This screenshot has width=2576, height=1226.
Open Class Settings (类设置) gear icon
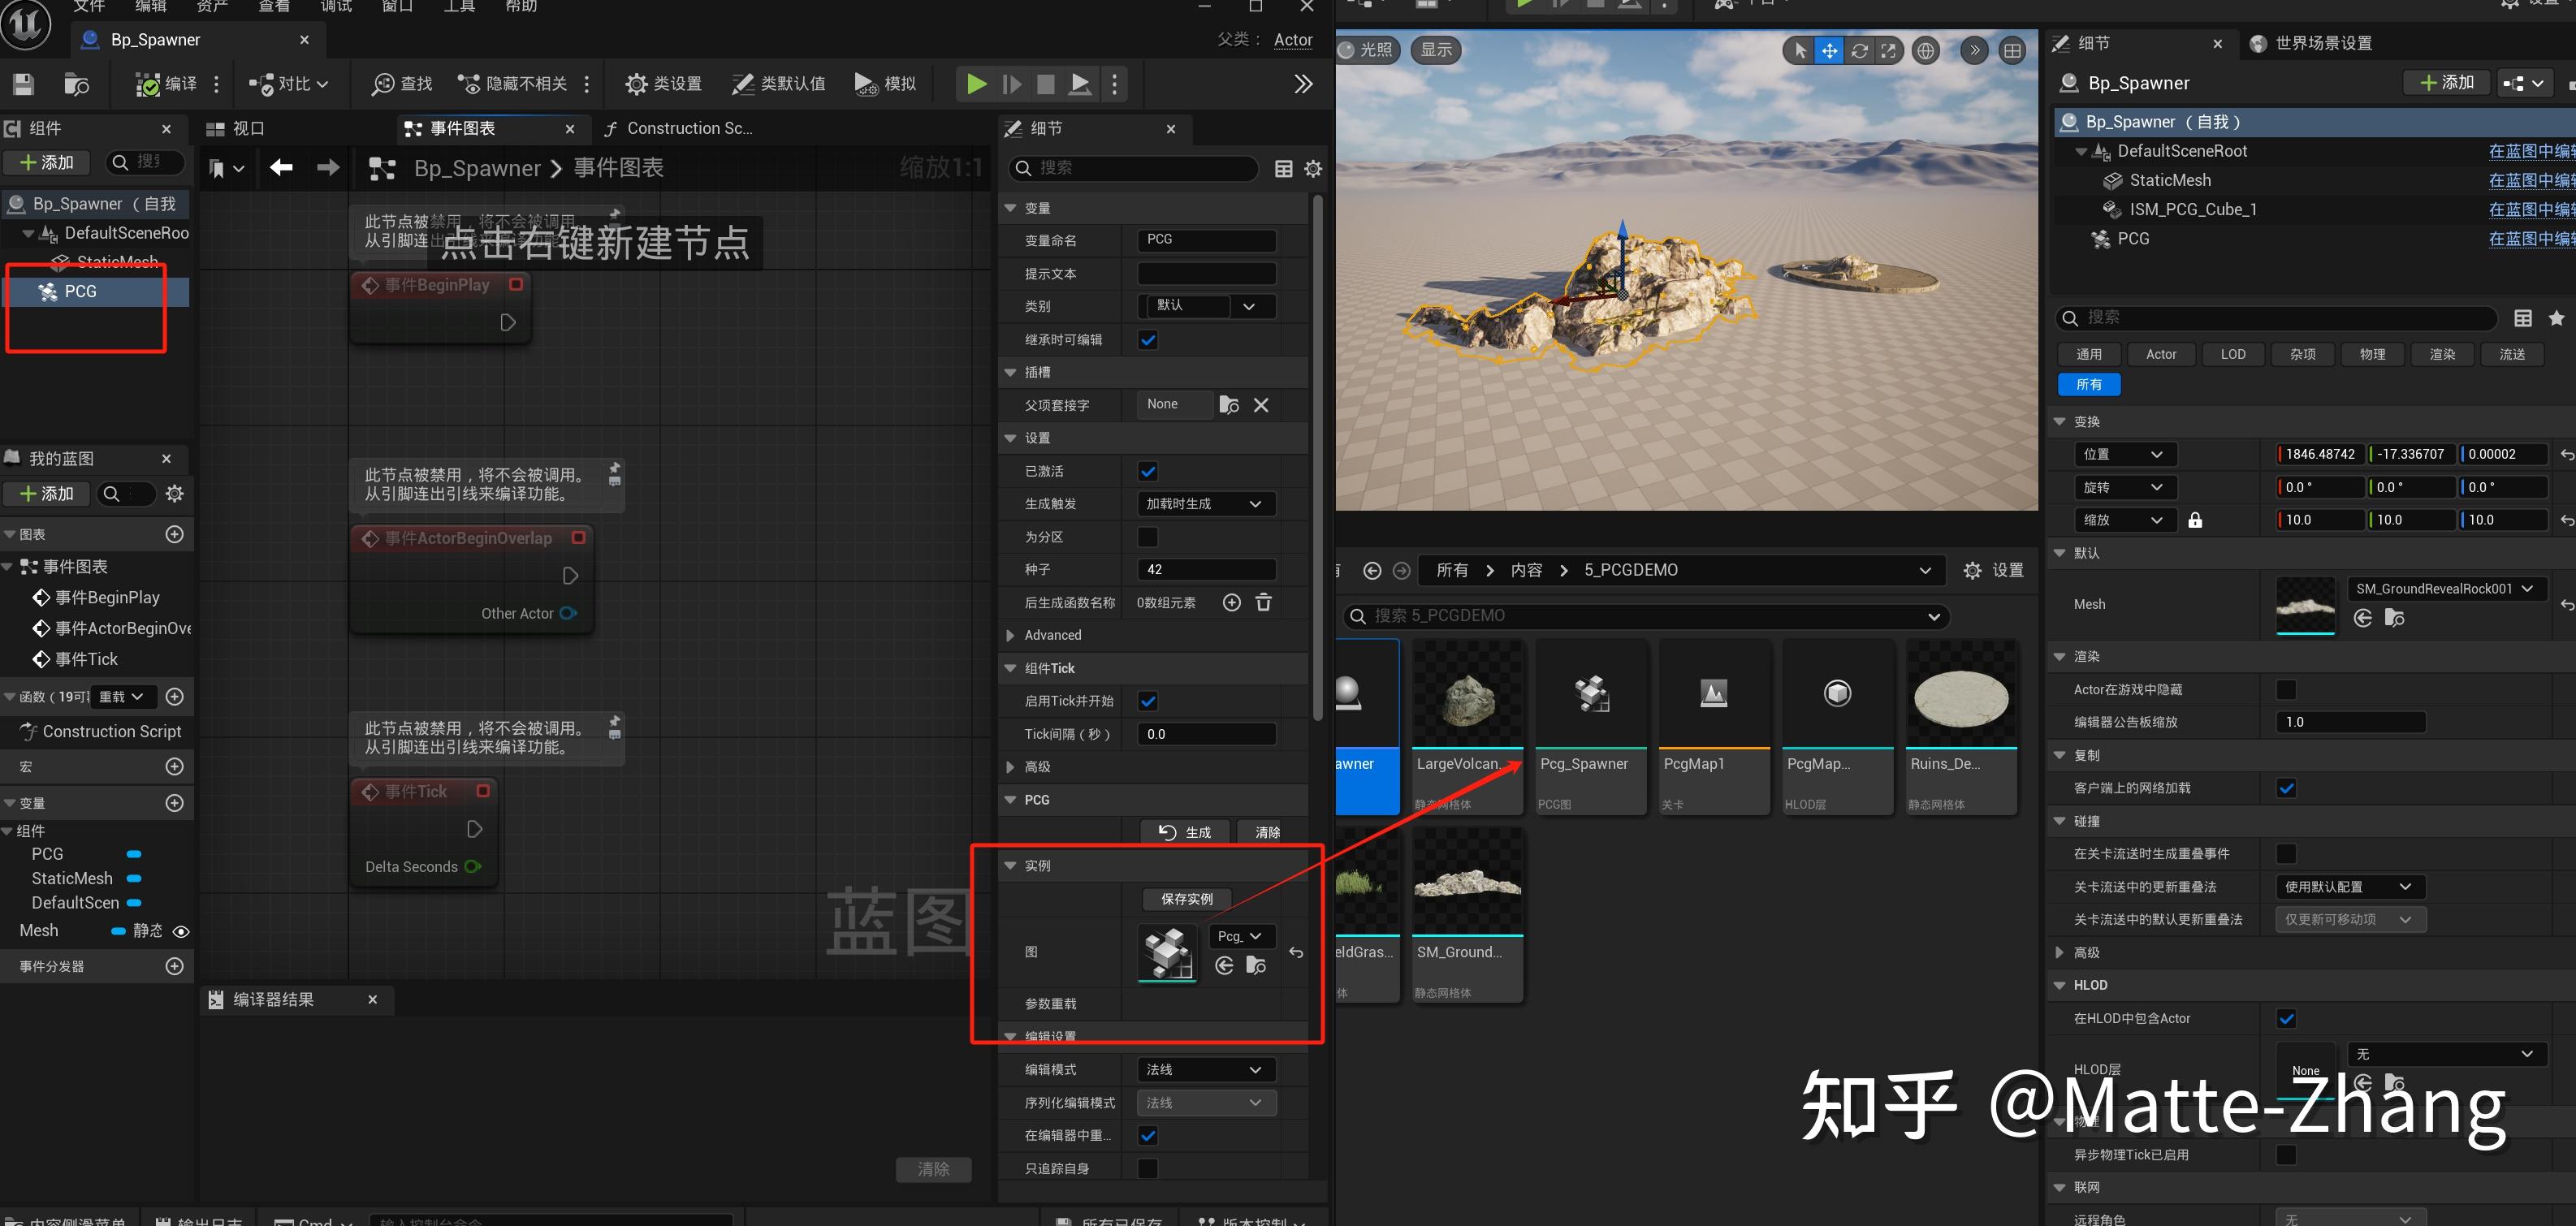(636, 84)
